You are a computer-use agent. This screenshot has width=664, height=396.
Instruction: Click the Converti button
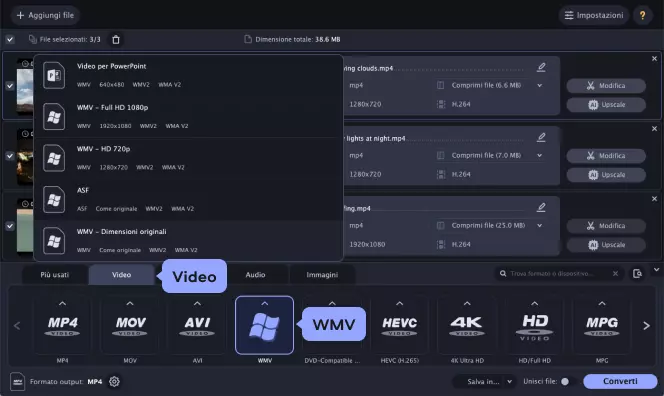(620, 381)
